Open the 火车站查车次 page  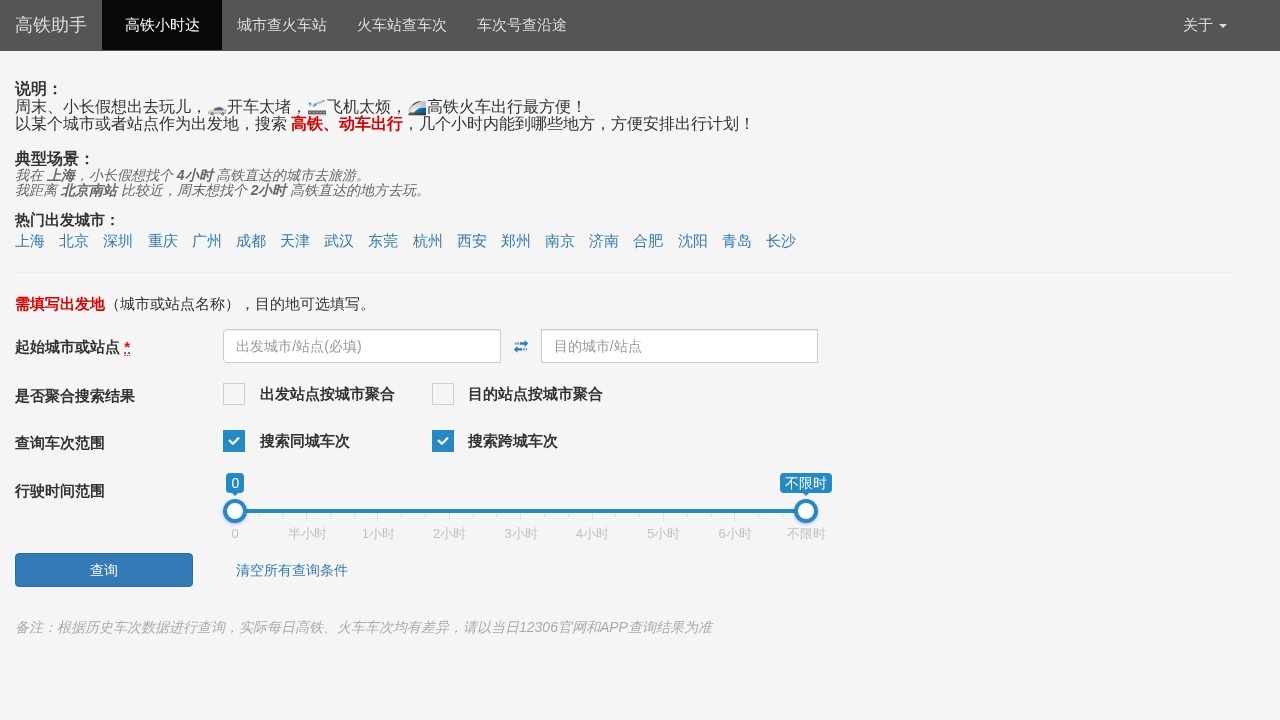coord(402,25)
